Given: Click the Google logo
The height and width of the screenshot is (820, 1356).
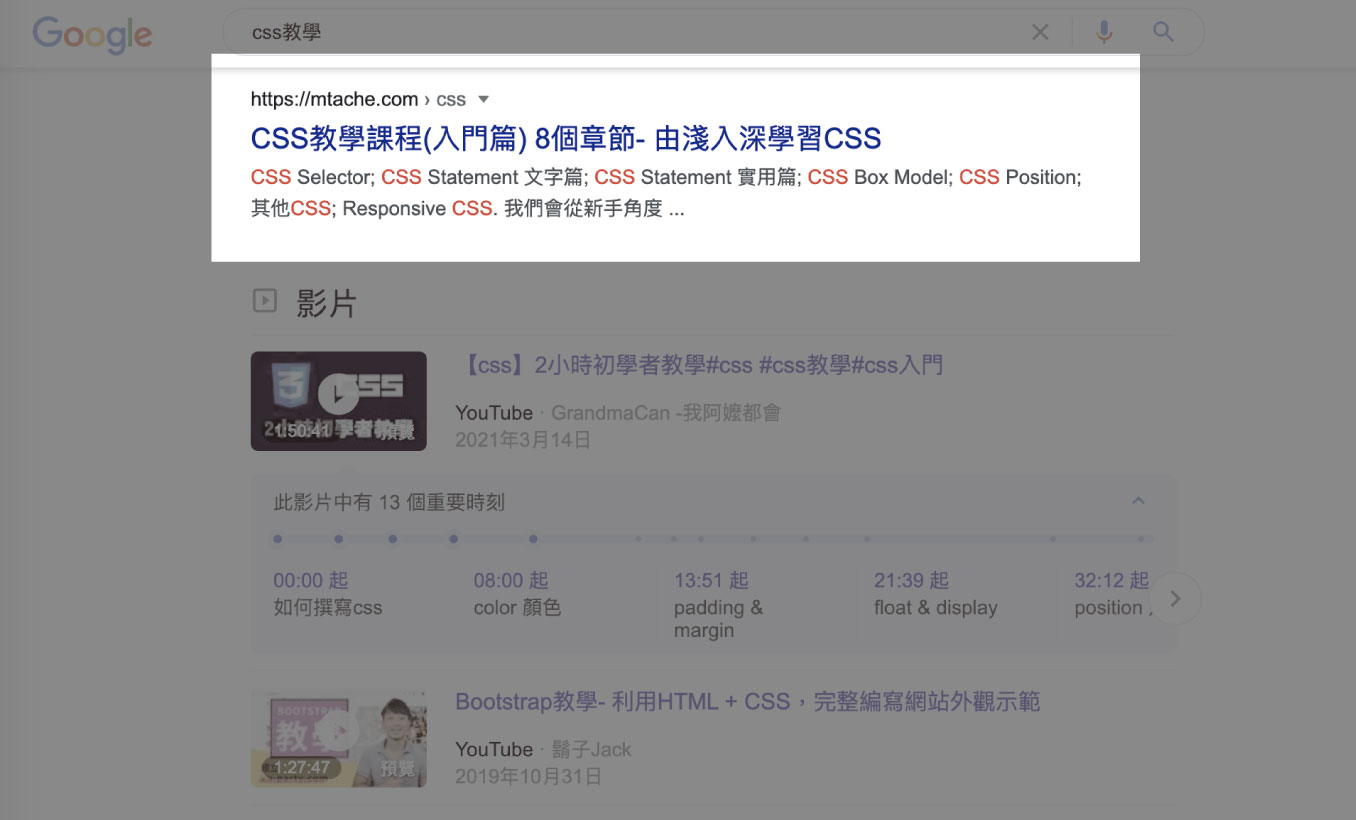Looking at the screenshot, I should 92,34.
